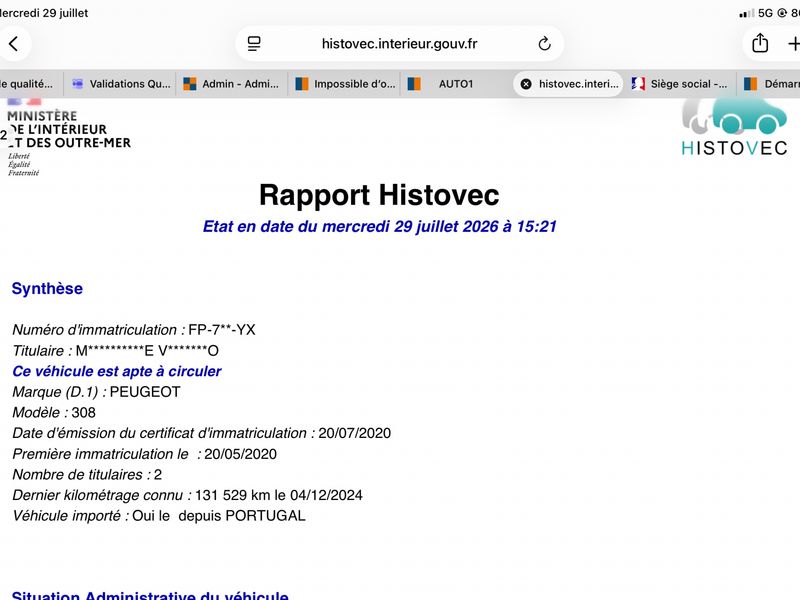Image resolution: width=800 pixels, height=600 pixels.
Task: Click the histovec.interieur.gouv.fr address bar
Action: click(x=399, y=44)
